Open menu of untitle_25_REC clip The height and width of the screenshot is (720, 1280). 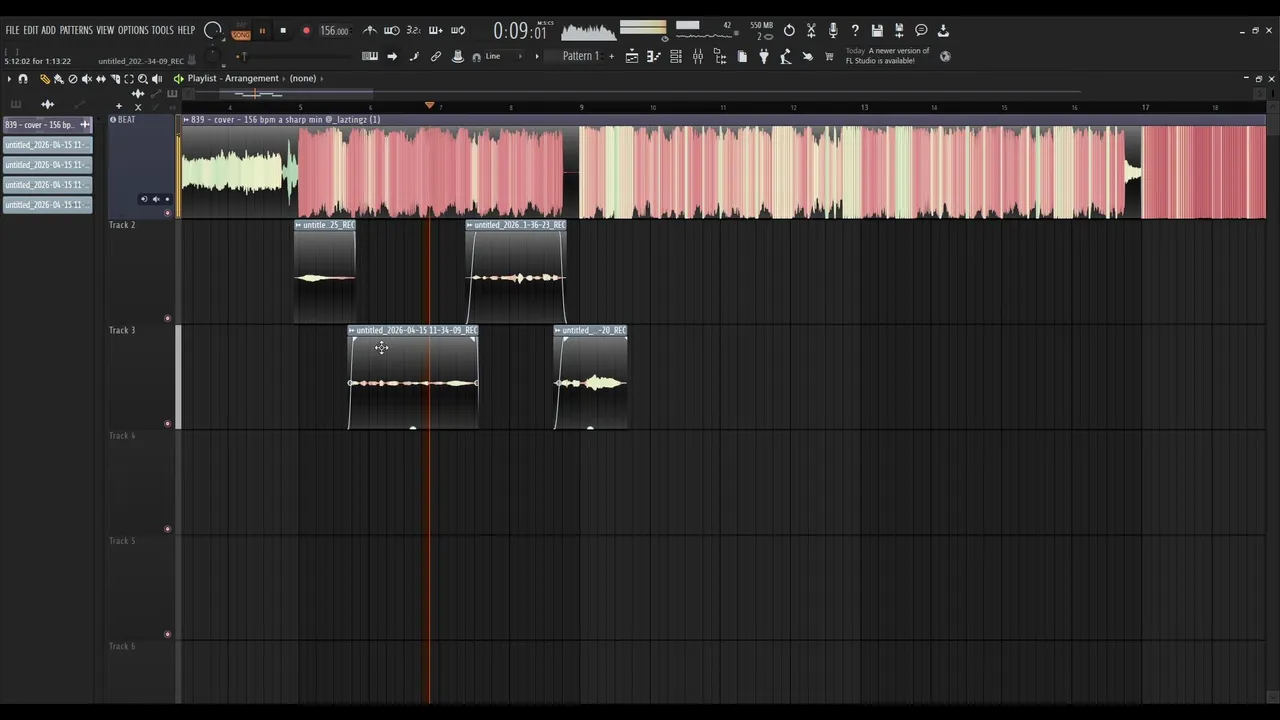(298, 225)
